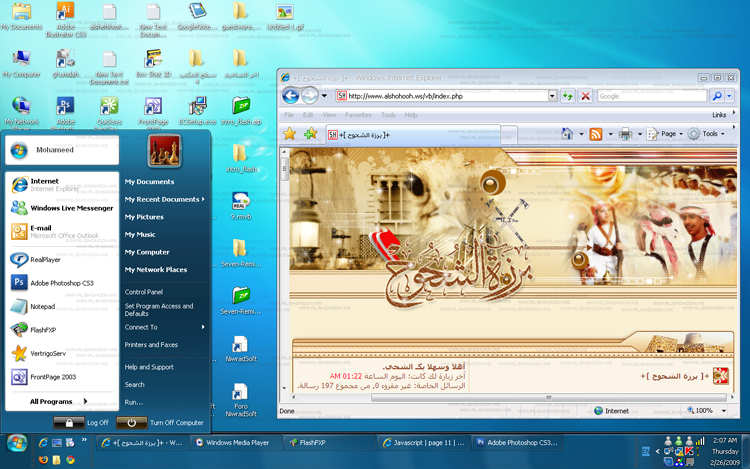The image size is (750, 469).
Task: Switch to FlashFXP taskbar button
Action: 330,443
